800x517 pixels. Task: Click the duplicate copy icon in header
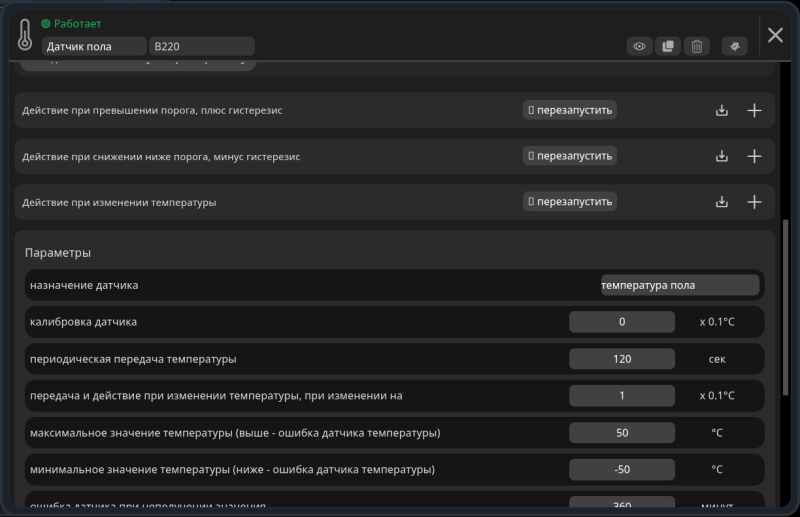click(x=668, y=46)
